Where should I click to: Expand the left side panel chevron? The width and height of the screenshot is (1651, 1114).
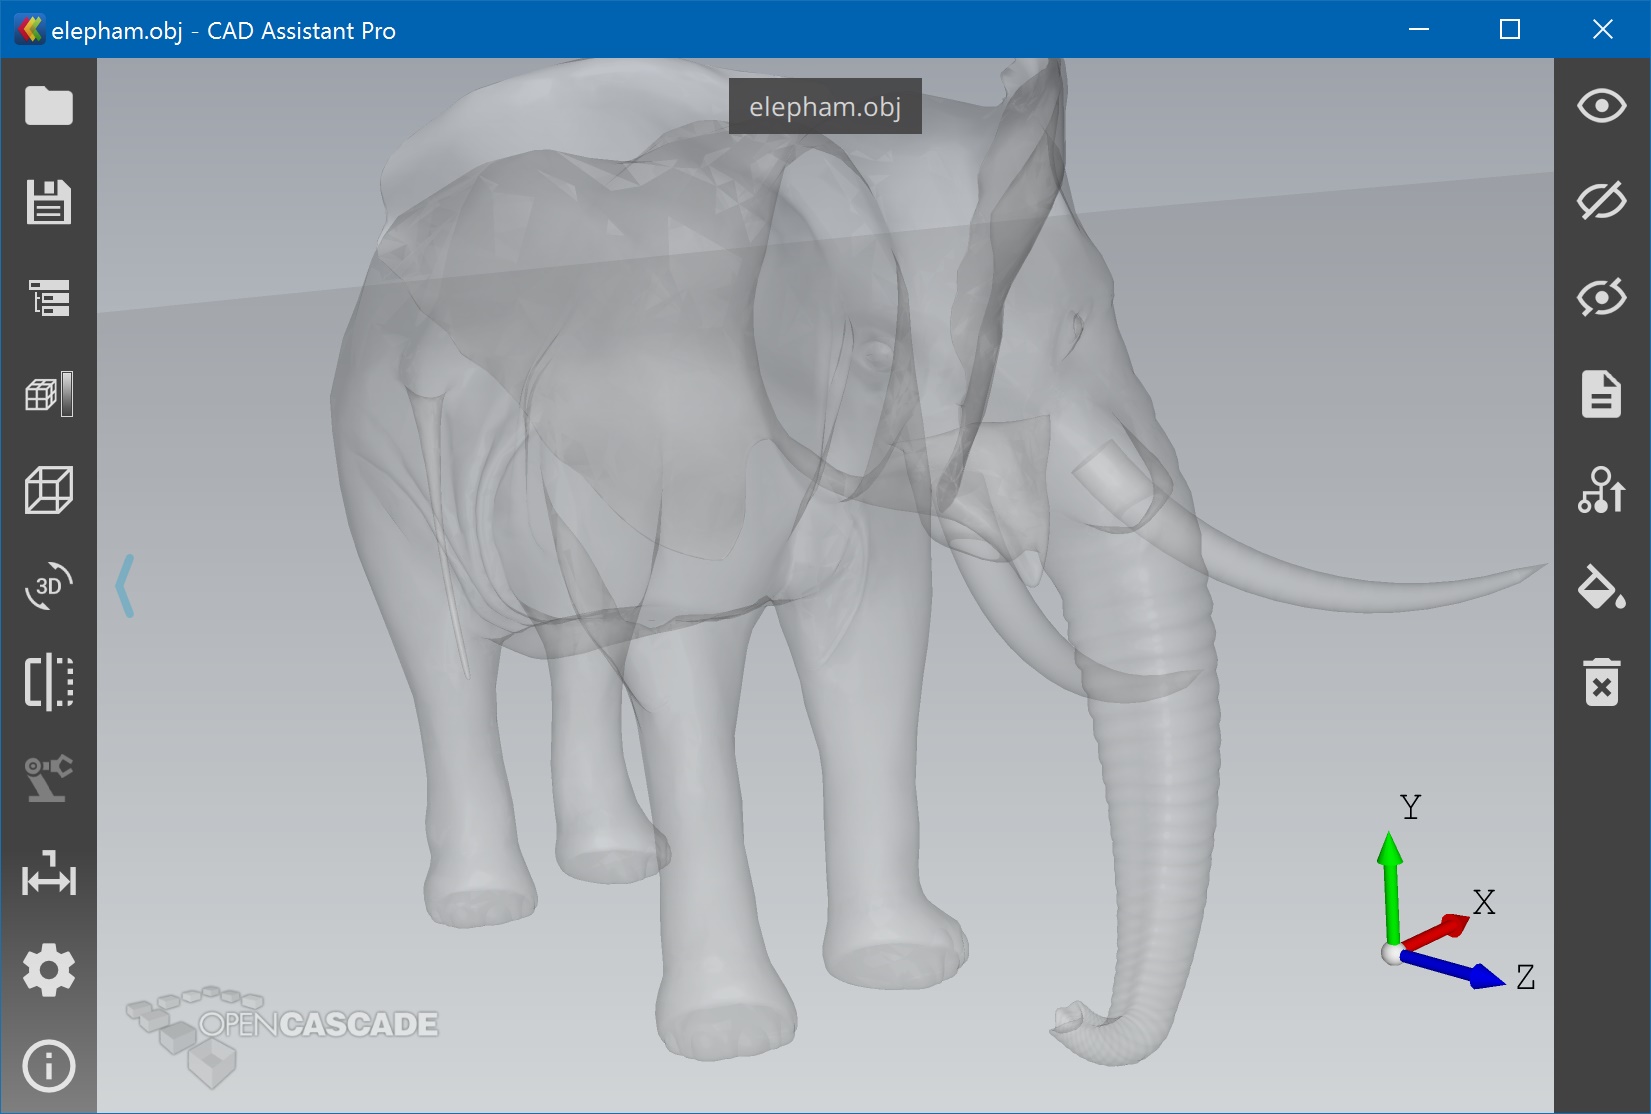pyautogui.click(x=125, y=586)
